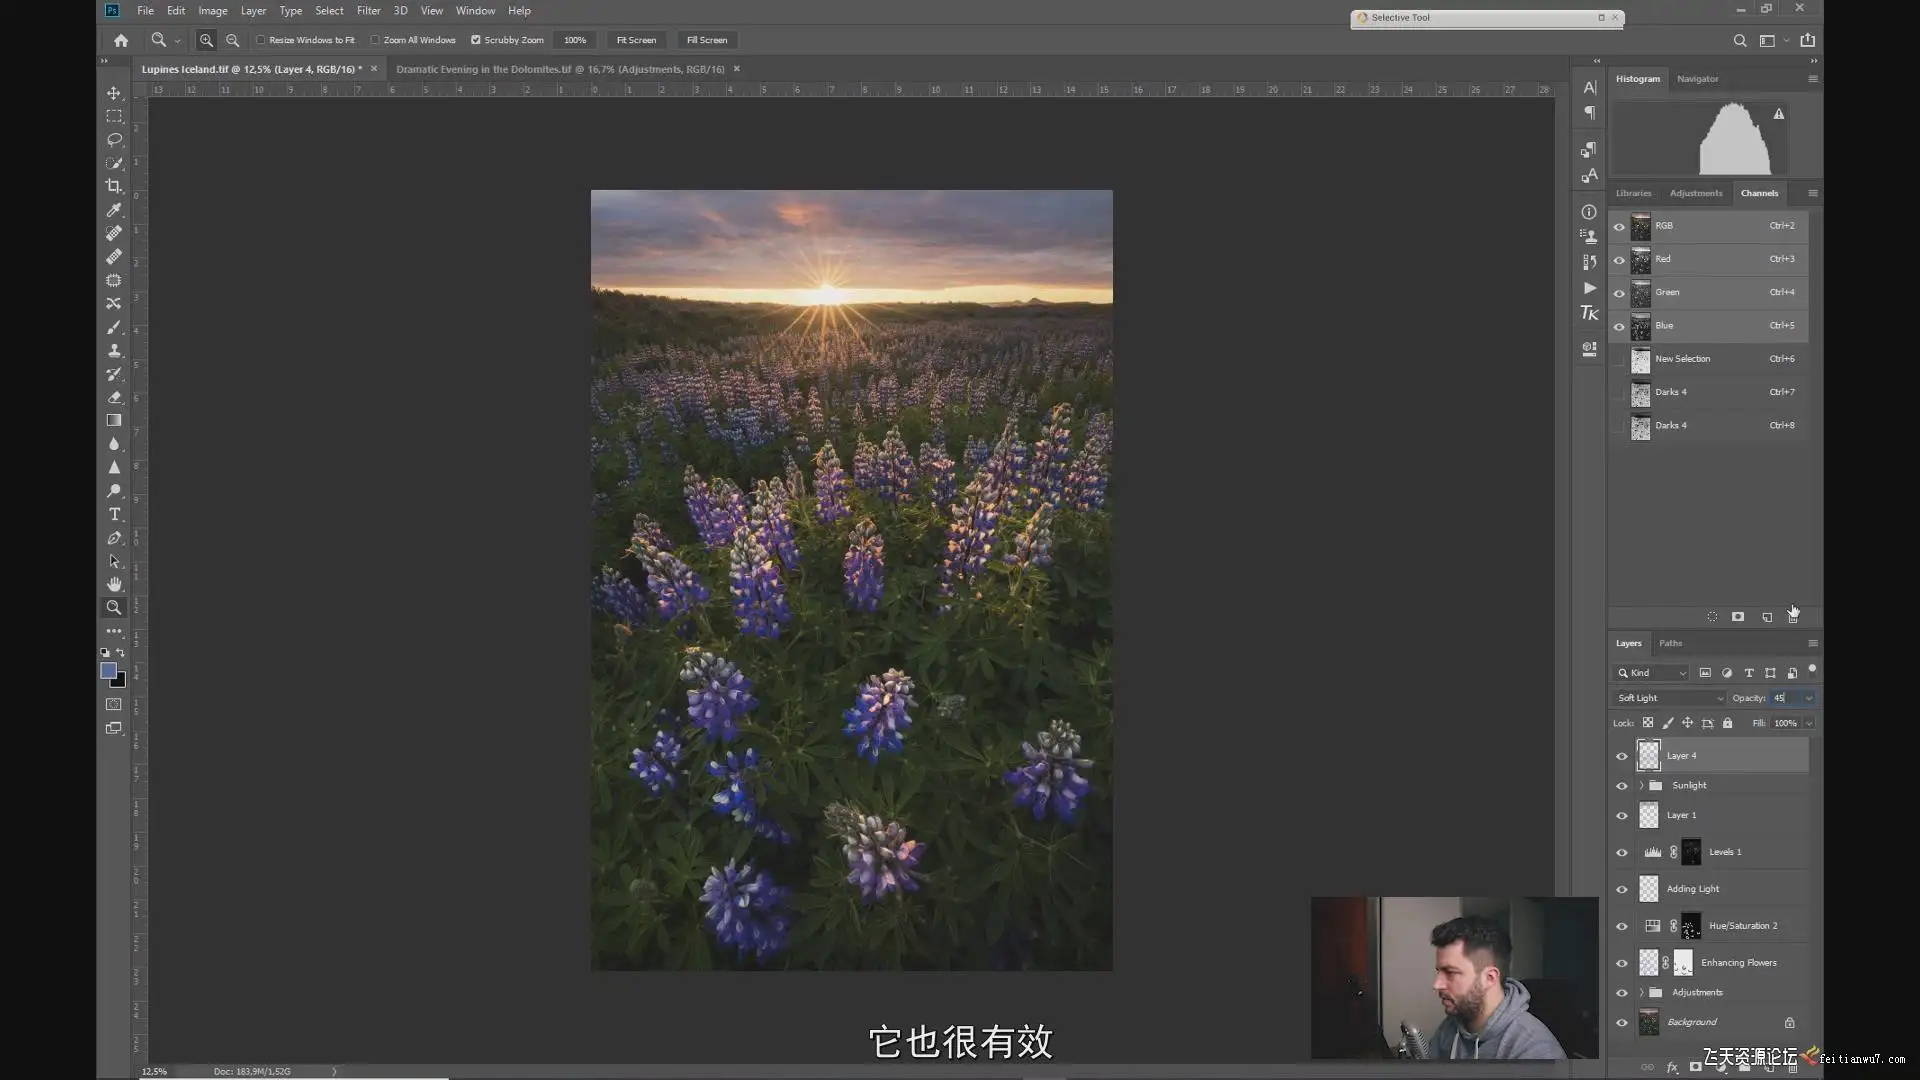1920x1080 pixels.
Task: Select the Crop tool
Action: pyautogui.click(x=114, y=186)
